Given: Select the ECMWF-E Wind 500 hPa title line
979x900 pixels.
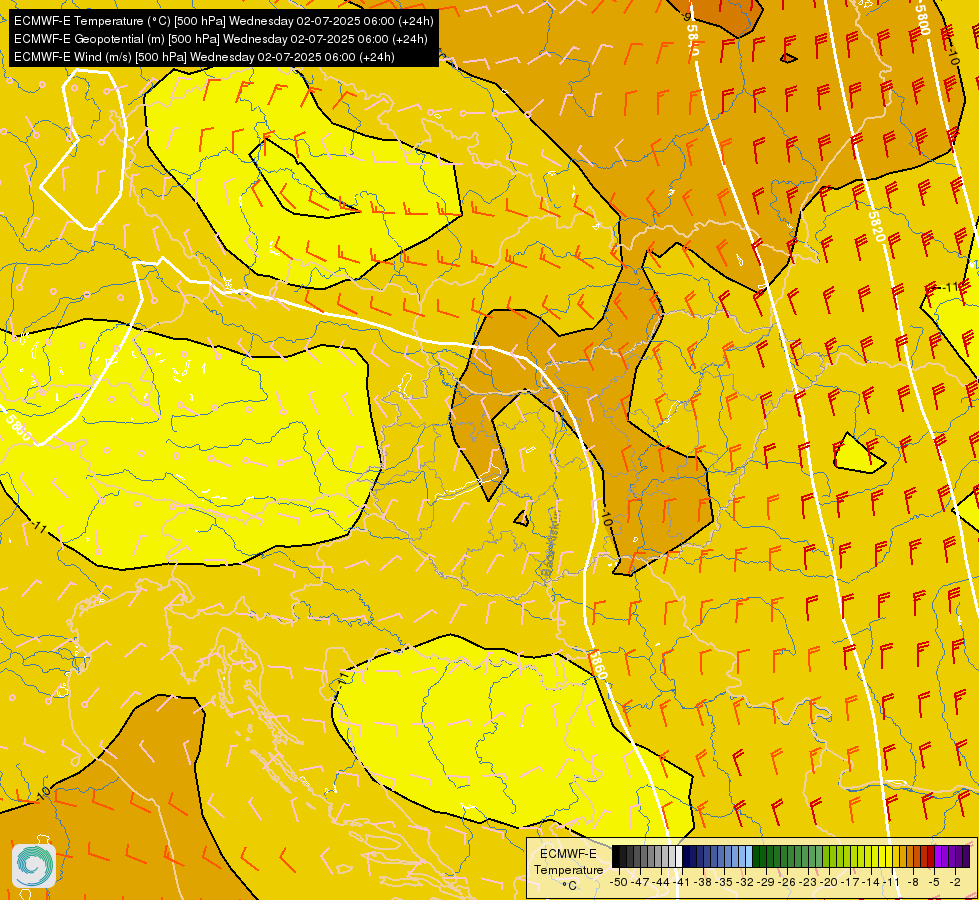Looking at the screenshot, I should (x=204, y=57).
